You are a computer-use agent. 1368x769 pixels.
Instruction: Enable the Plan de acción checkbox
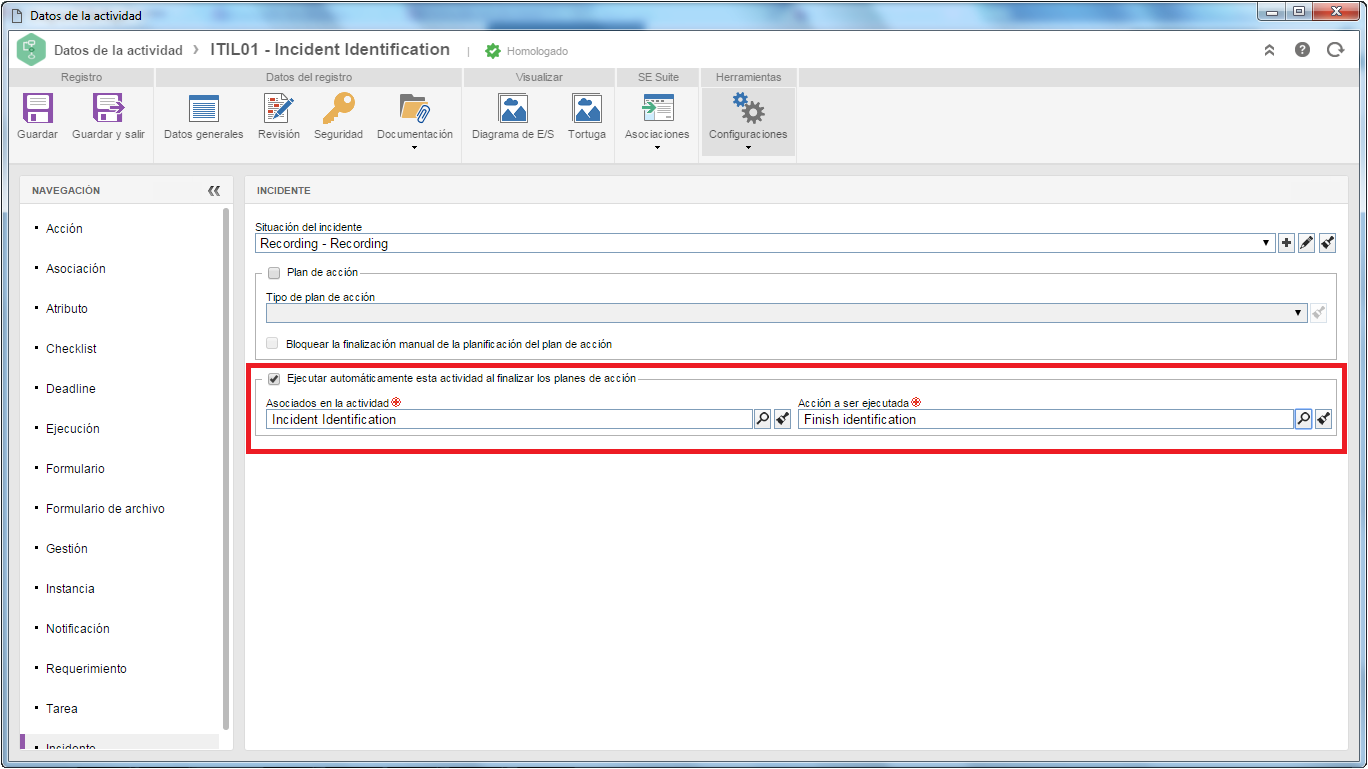[x=274, y=273]
